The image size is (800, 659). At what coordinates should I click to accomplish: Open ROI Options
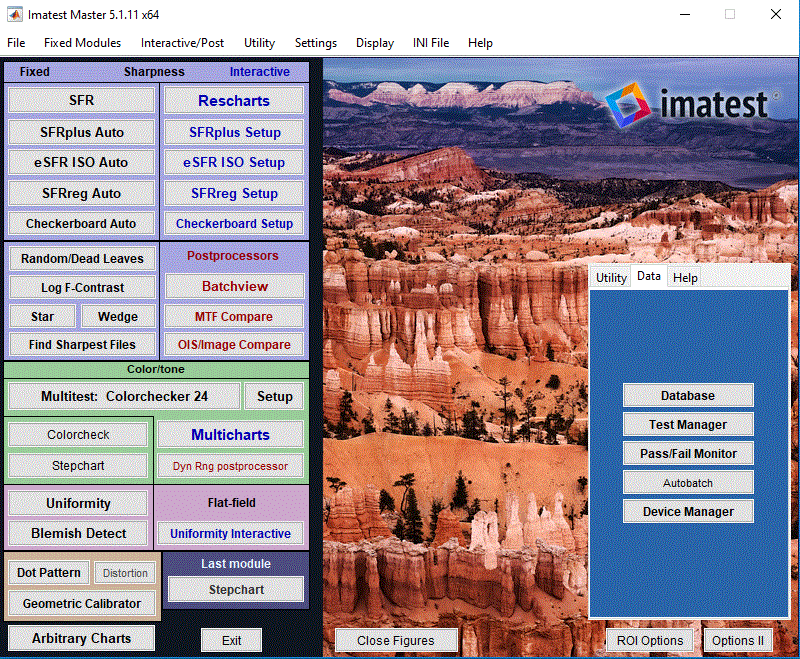pos(649,641)
